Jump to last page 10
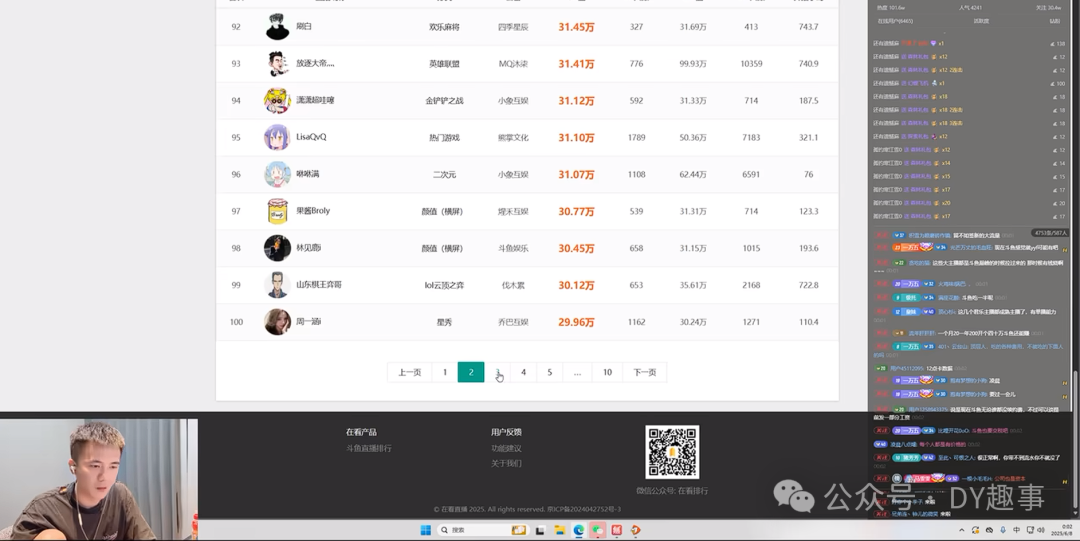 [x=608, y=372]
